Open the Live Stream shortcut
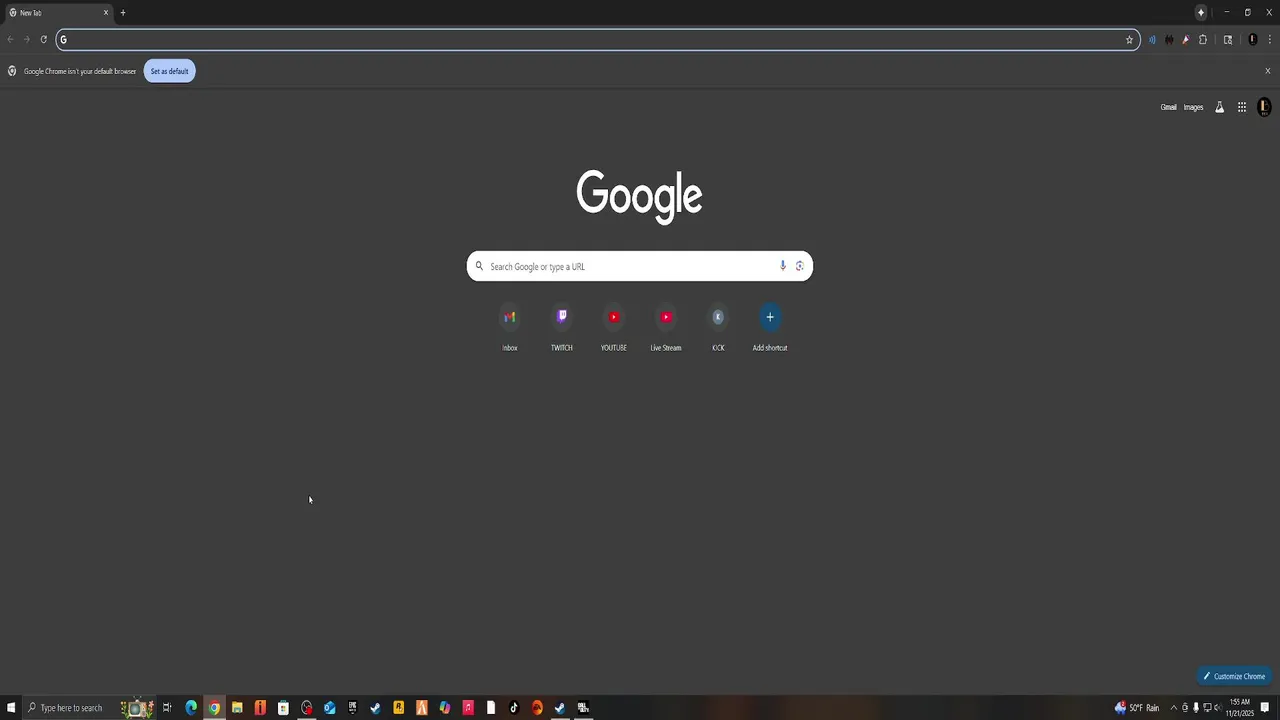This screenshot has height=720, width=1280. coord(666,329)
